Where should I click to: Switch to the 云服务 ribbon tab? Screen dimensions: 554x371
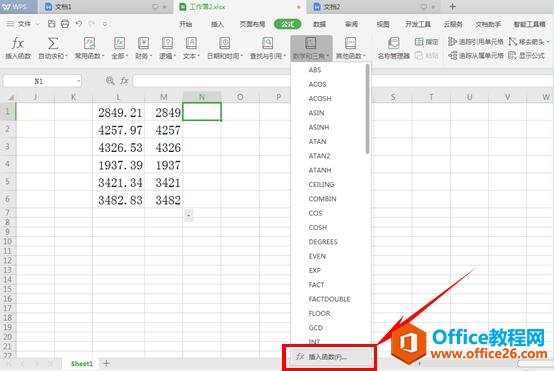453,24
